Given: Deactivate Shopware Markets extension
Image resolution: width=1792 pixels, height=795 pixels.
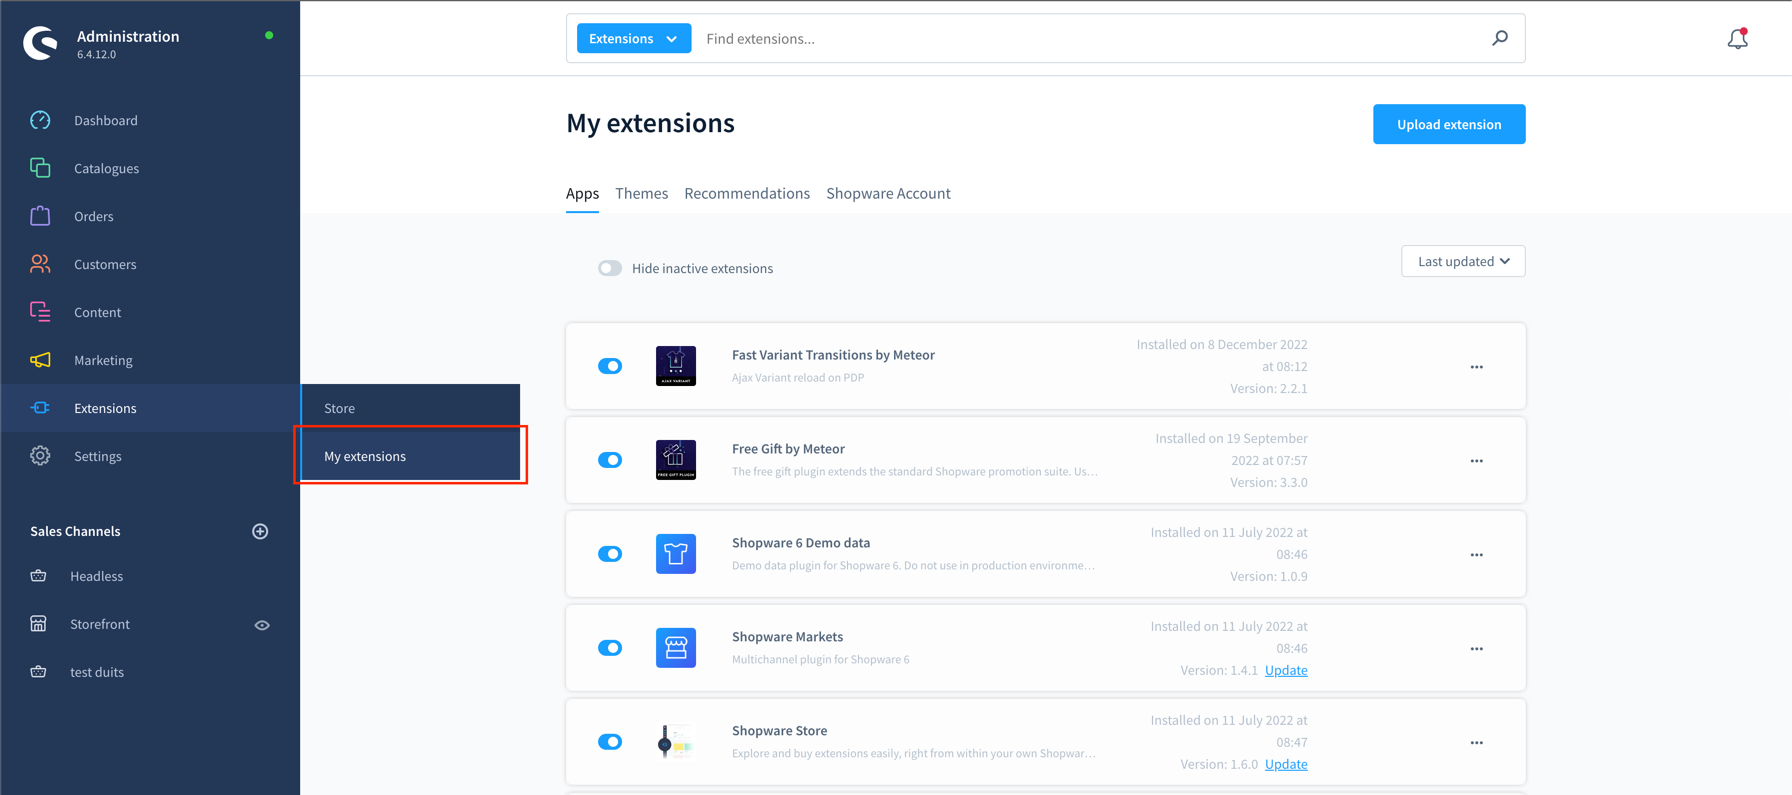Looking at the screenshot, I should [610, 648].
